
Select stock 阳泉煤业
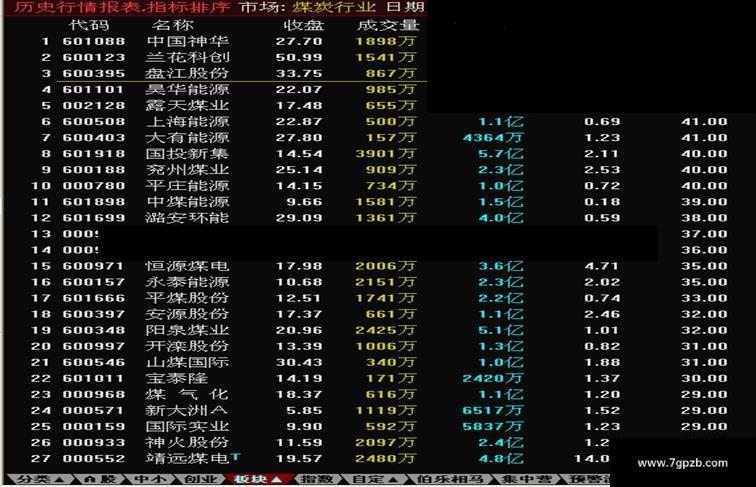(187, 330)
